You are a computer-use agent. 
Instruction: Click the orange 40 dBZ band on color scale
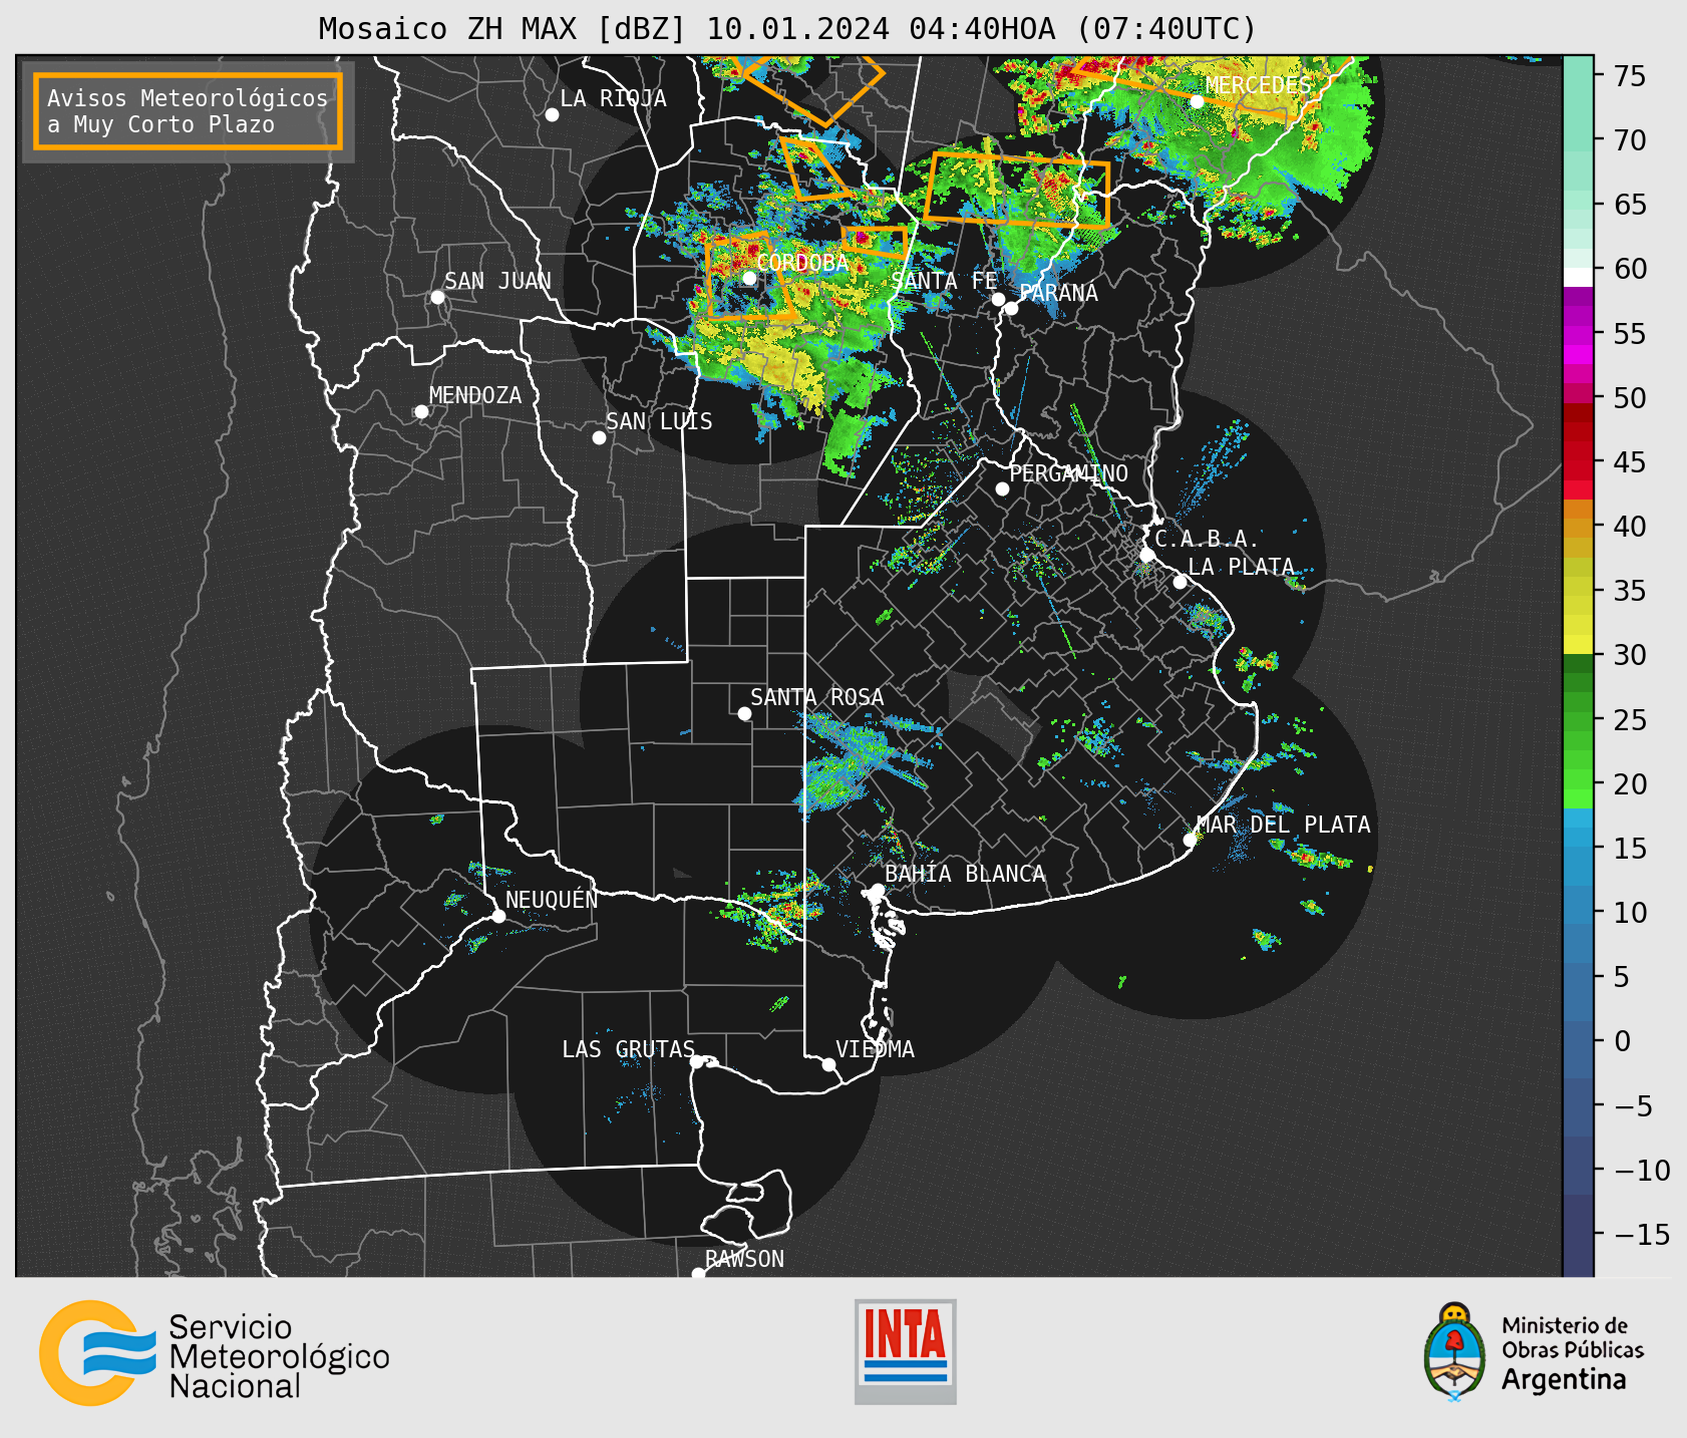click(x=1578, y=526)
